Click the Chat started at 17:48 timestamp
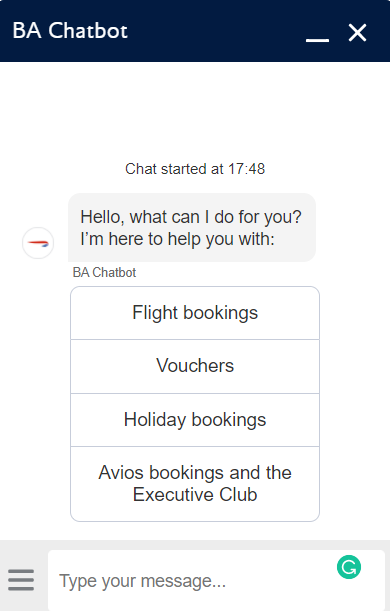The image size is (390, 611). [x=195, y=169]
